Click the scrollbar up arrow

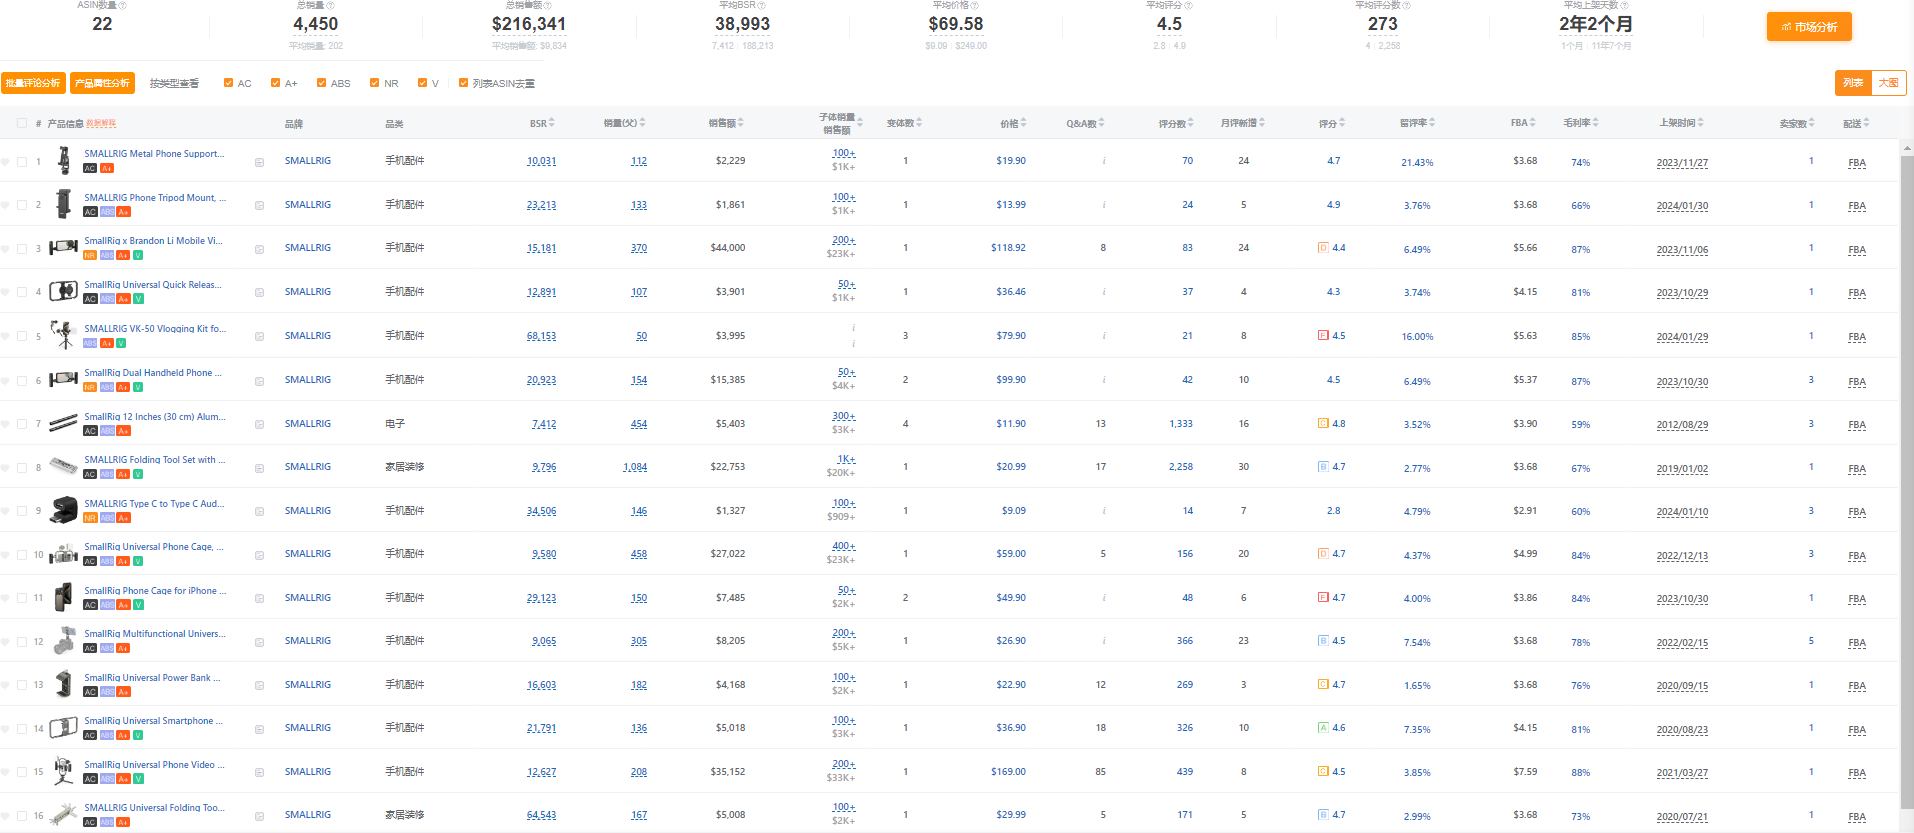click(x=1907, y=147)
